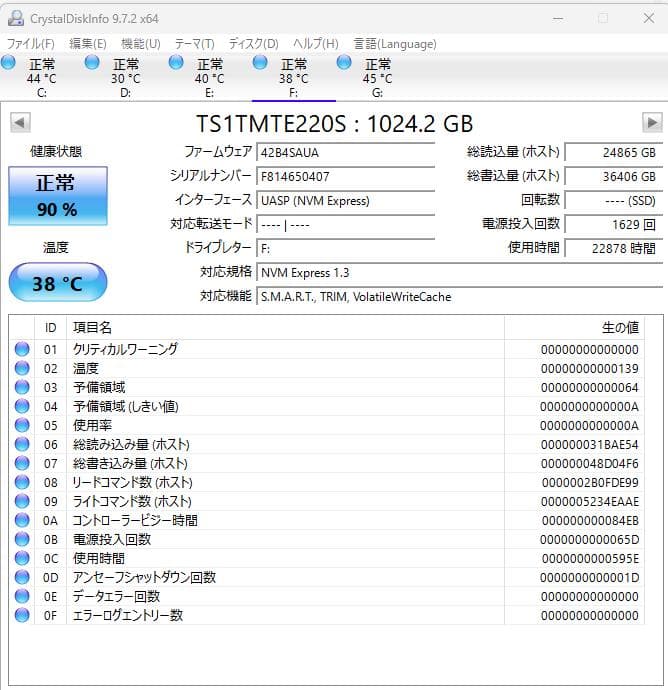Click status orb for 使用率 row
The image size is (668, 690).
pyautogui.click(x=22, y=425)
